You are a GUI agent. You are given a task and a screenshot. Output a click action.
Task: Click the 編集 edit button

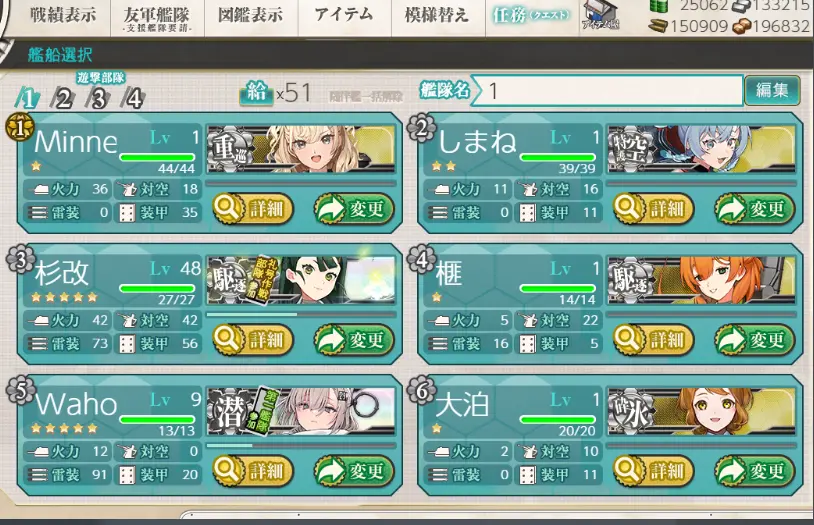(x=772, y=90)
